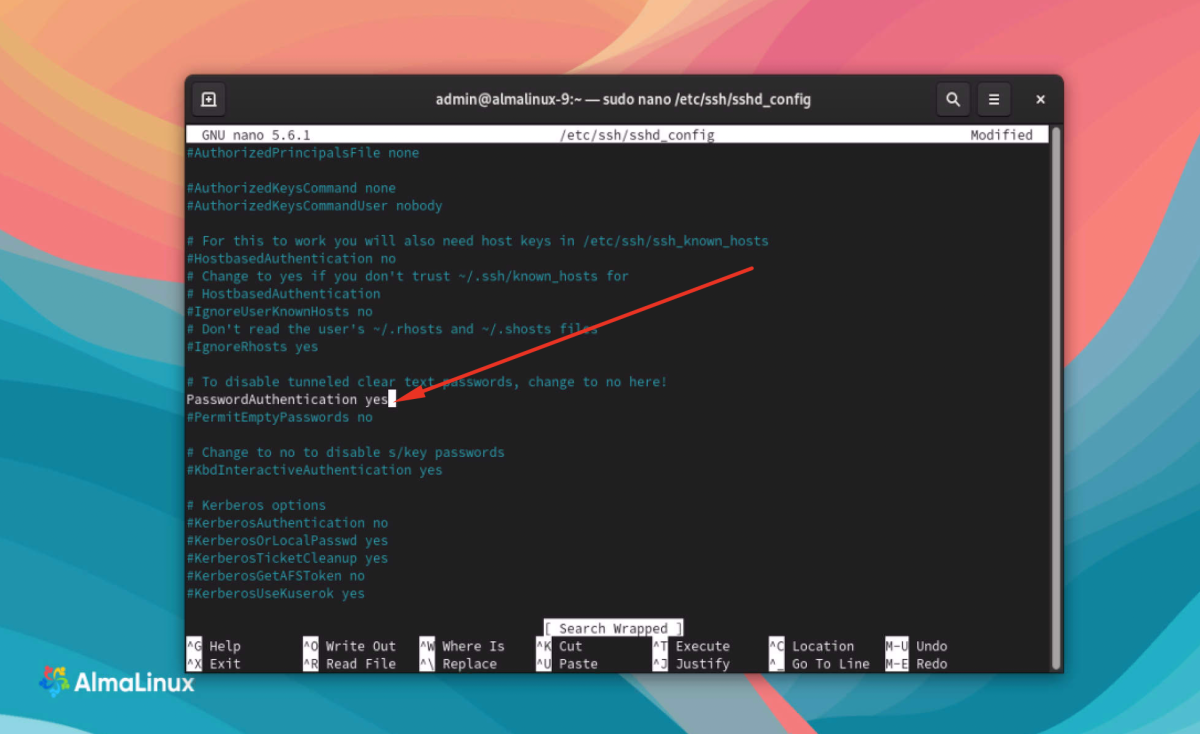This screenshot has height=734, width=1200.
Task: Click the #KbdInteractiveAuthentication yes line
Action: tap(314, 470)
